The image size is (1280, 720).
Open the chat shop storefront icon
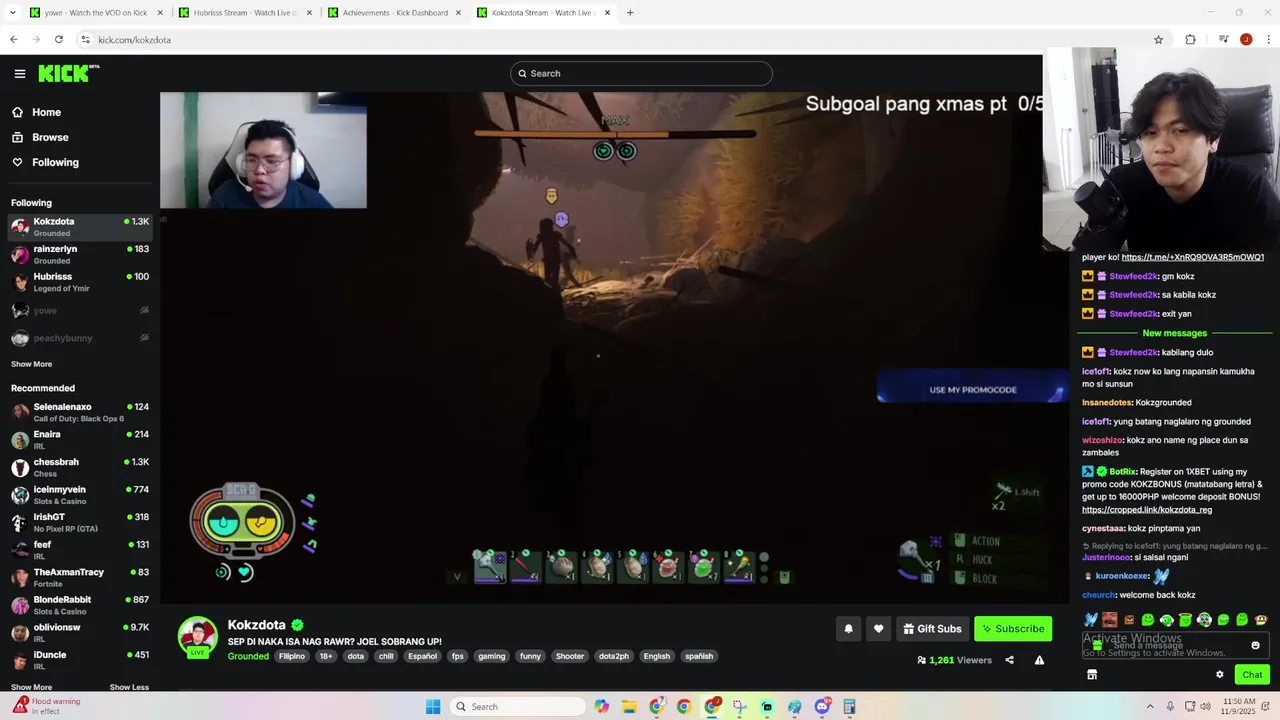click(x=1092, y=675)
